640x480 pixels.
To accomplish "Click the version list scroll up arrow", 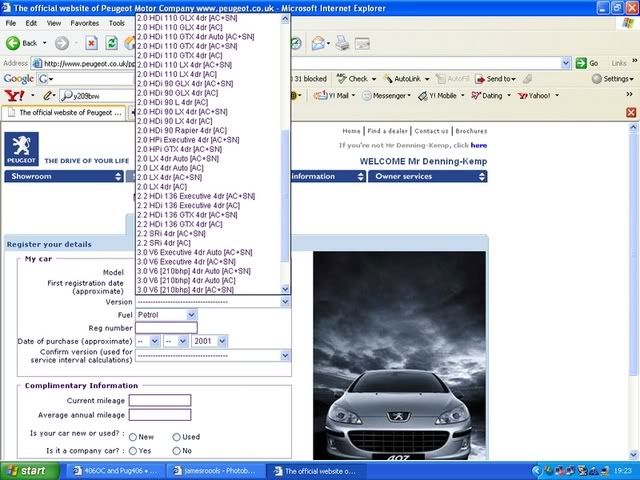I will point(285,18).
